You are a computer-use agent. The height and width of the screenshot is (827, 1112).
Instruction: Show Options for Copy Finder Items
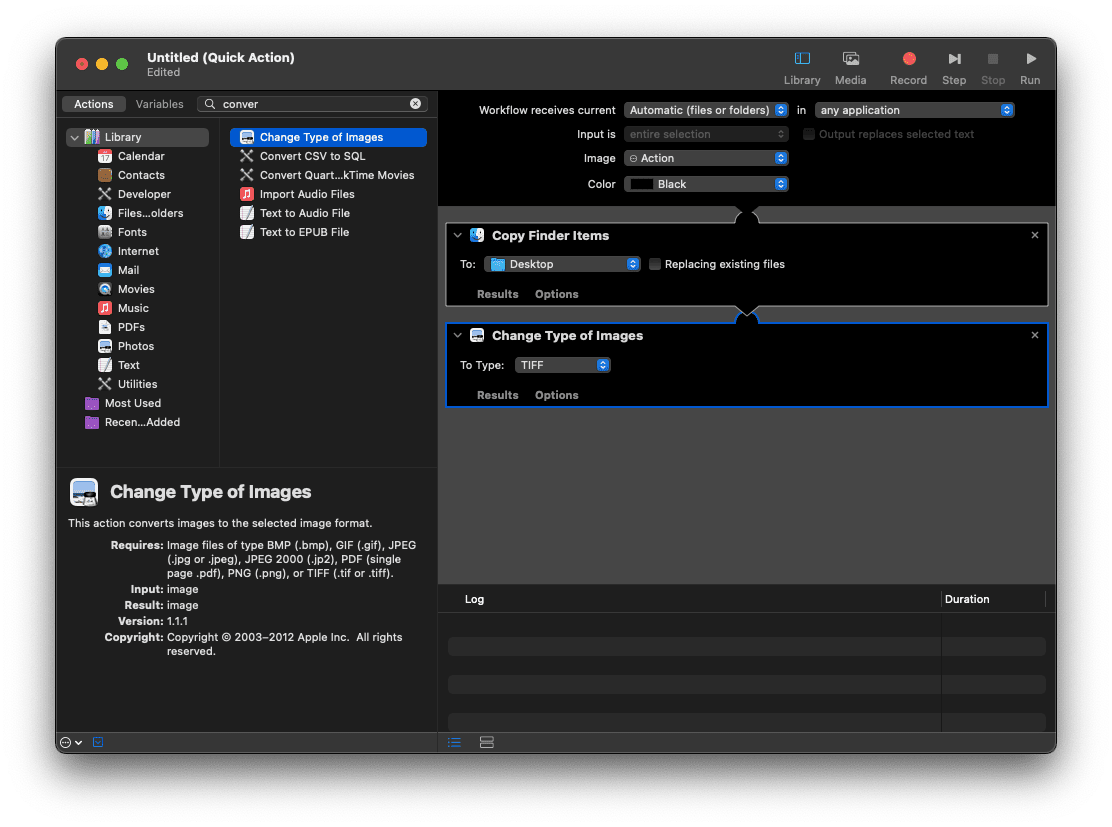(x=557, y=294)
